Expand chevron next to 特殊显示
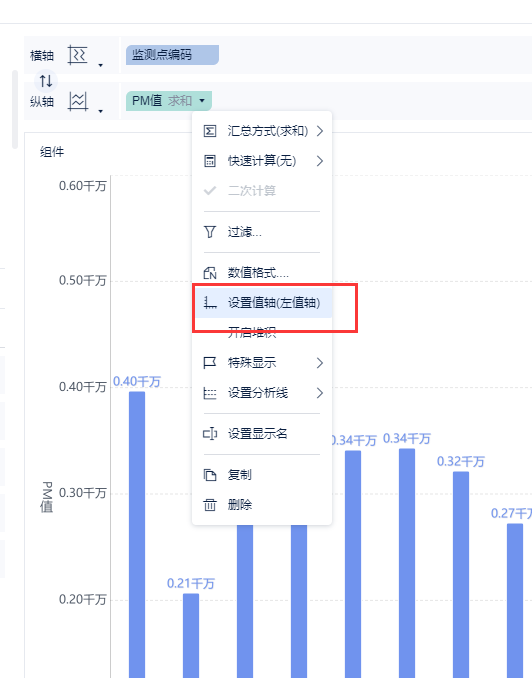The height and width of the screenshot is (678, 532). (320, 363)
